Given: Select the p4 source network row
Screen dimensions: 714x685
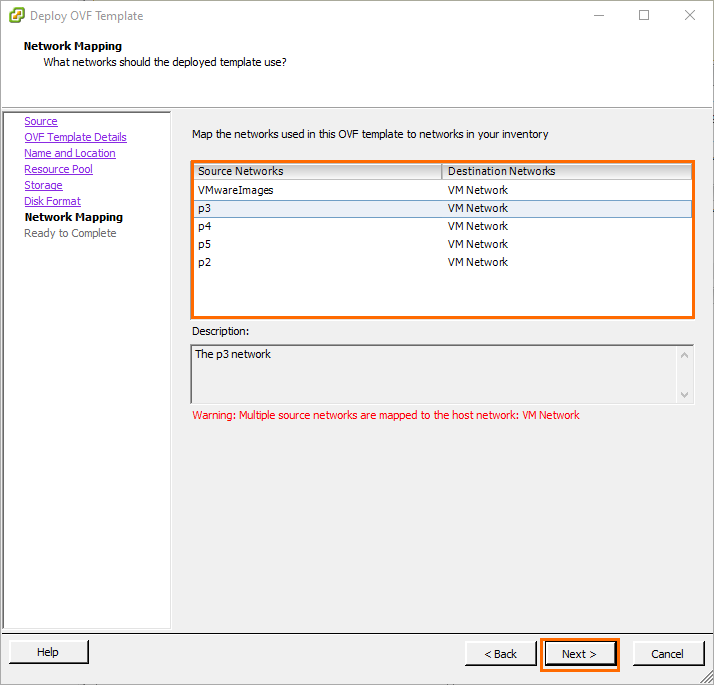Looking at the screenshot, I should [205, 226].
